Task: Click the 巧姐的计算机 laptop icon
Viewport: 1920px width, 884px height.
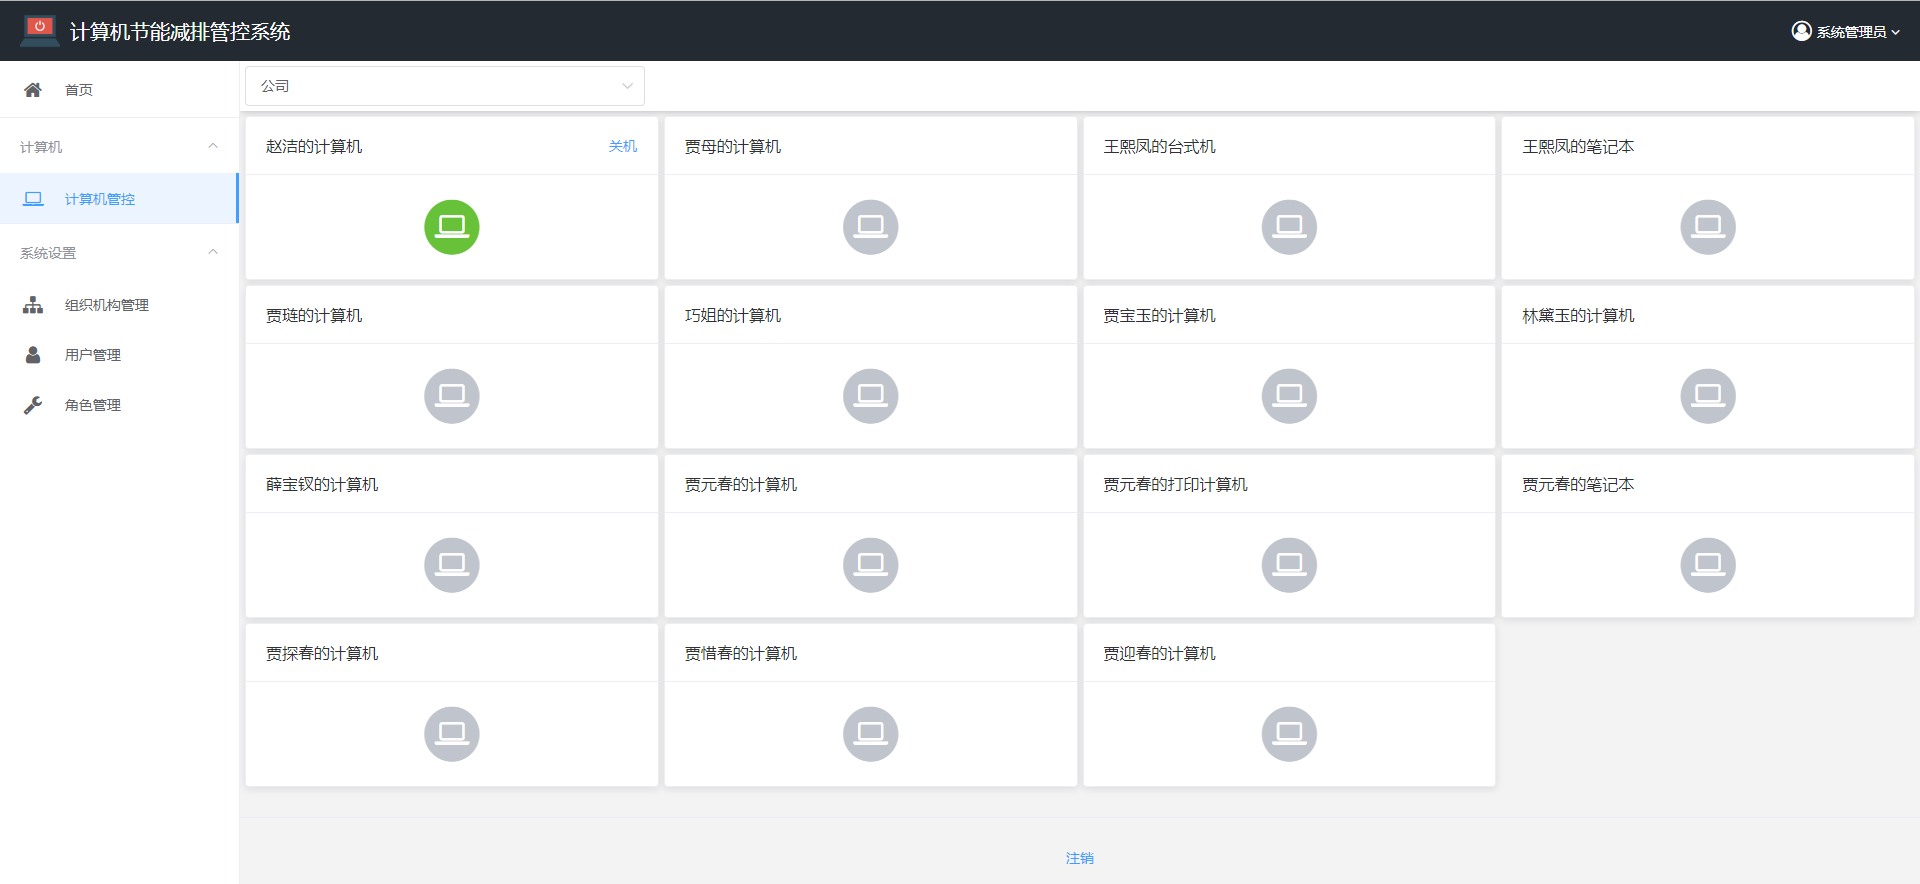Action: point(870,396)
